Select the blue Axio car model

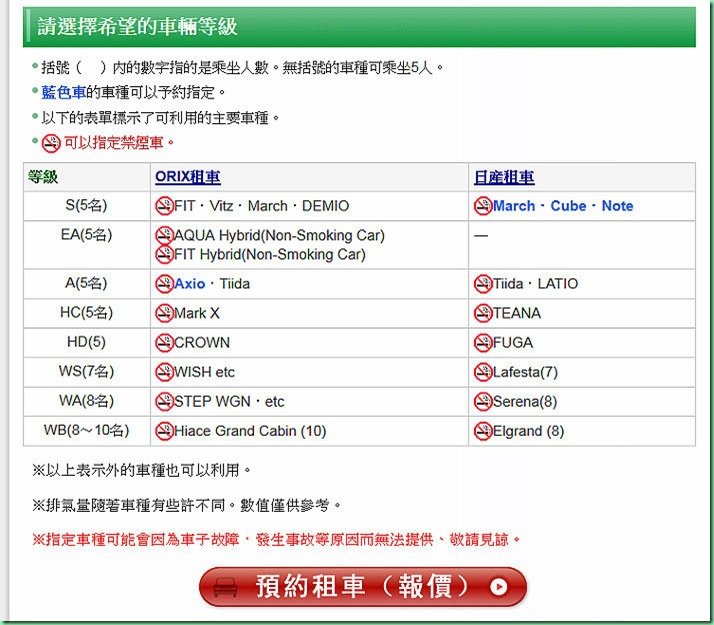pyautogui.click(x=189, y=284)
